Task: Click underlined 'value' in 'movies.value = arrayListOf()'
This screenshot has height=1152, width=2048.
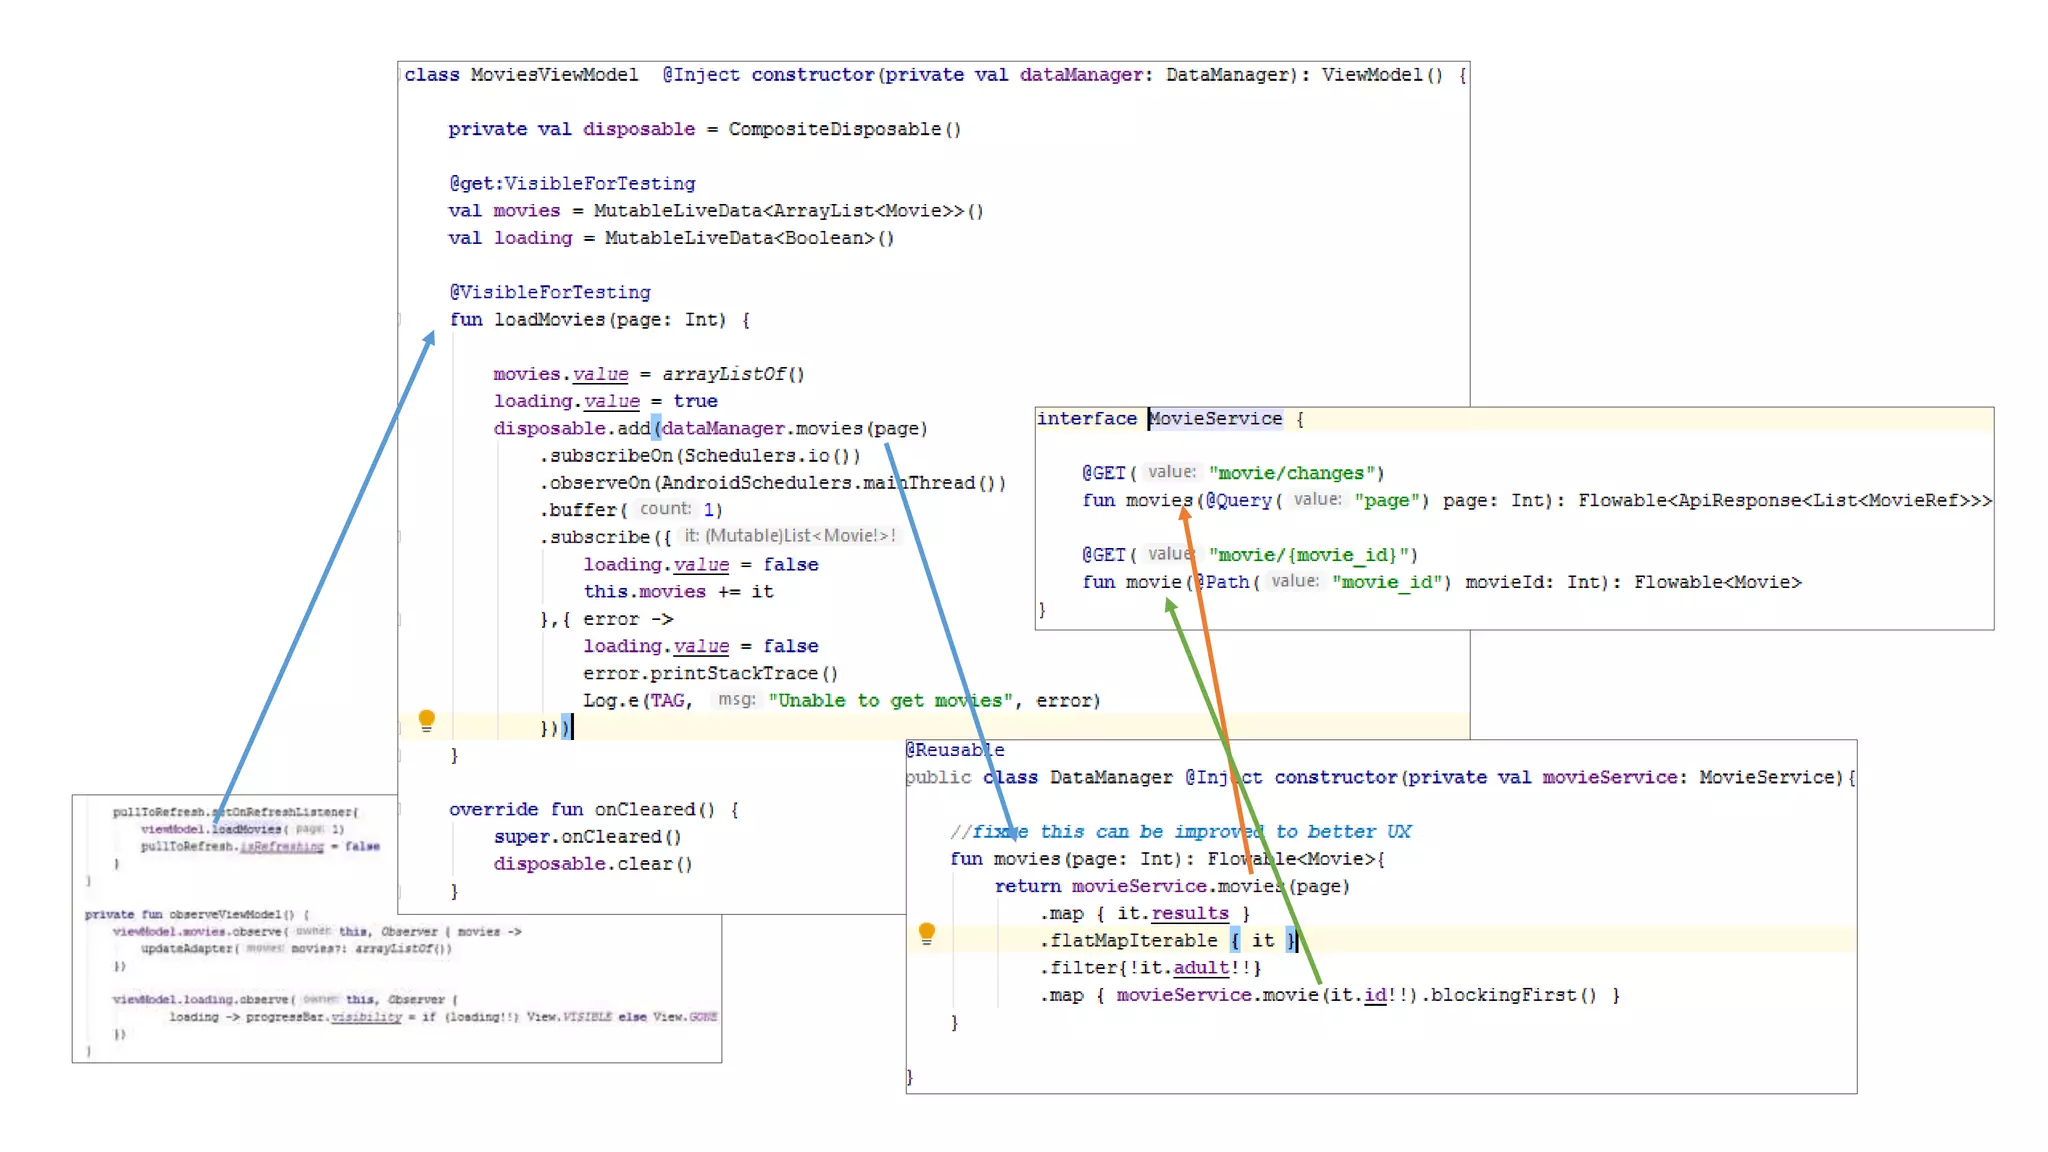Action: (600, 374)
